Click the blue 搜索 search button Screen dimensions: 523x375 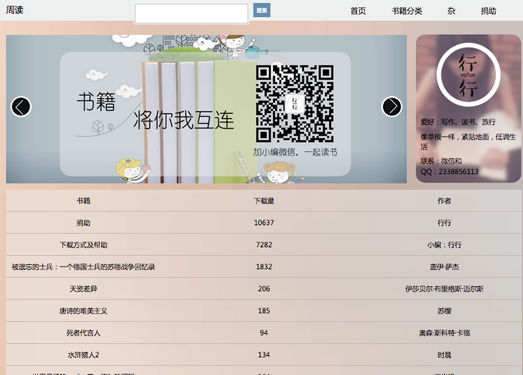(x=262, y=10)
